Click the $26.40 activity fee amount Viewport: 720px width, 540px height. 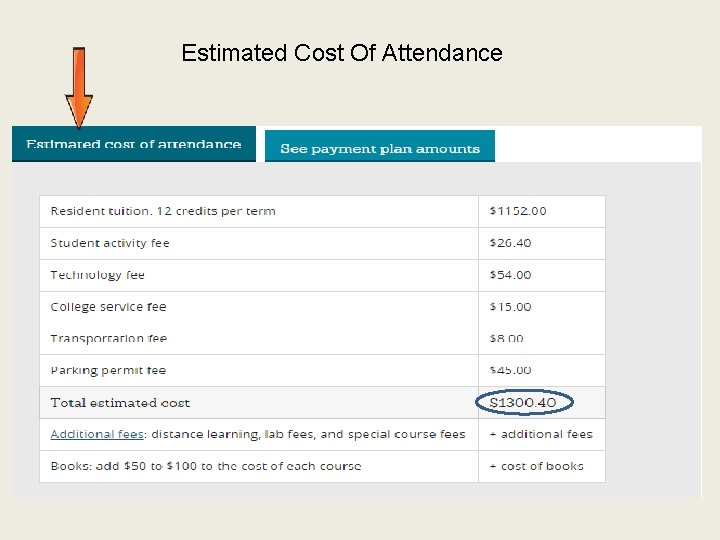(x=510, y=243)
